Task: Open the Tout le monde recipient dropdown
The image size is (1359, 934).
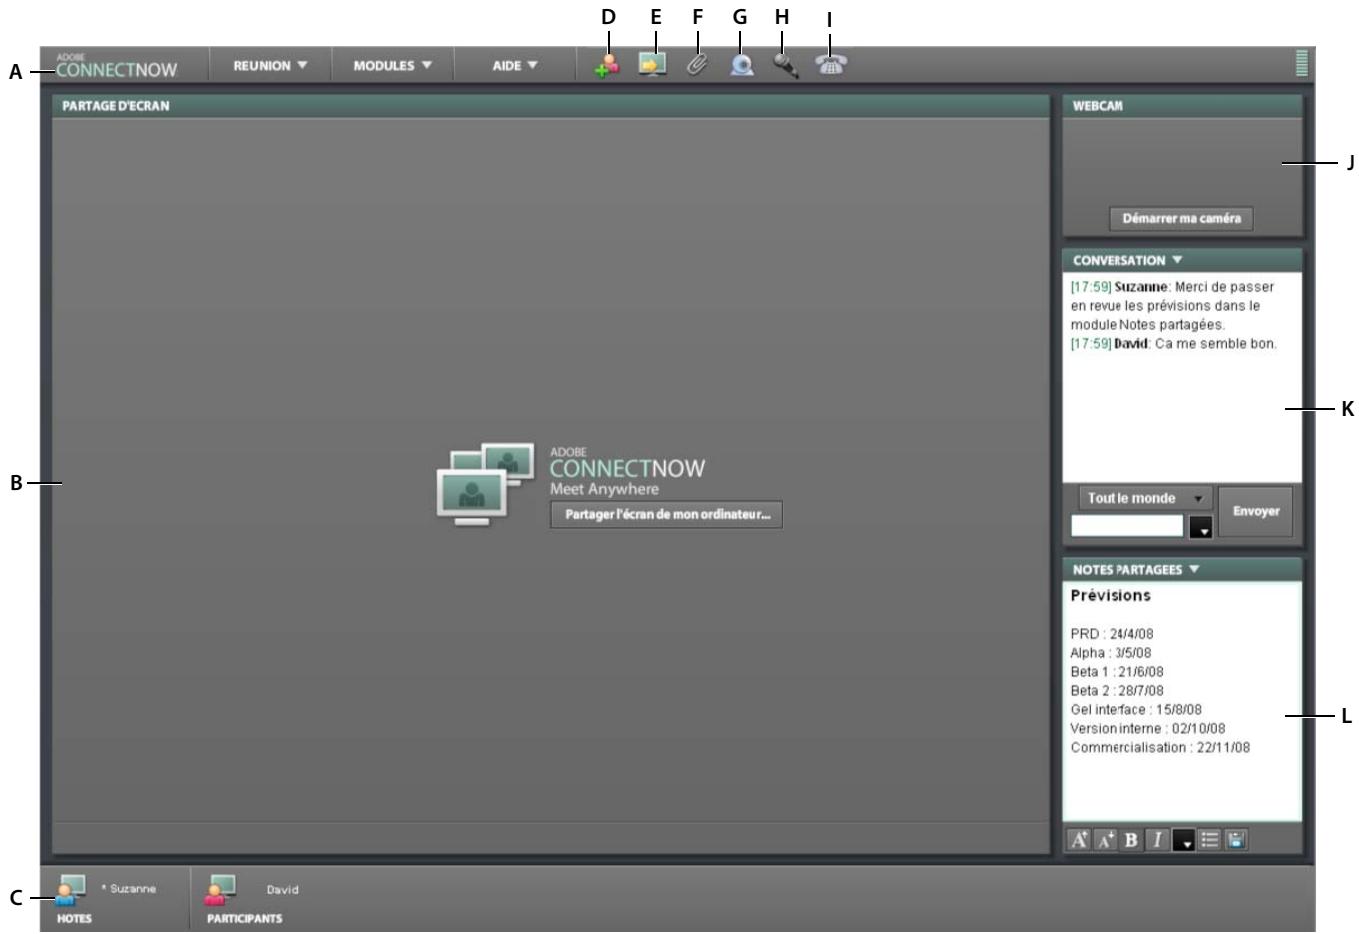Action: 1145,498
